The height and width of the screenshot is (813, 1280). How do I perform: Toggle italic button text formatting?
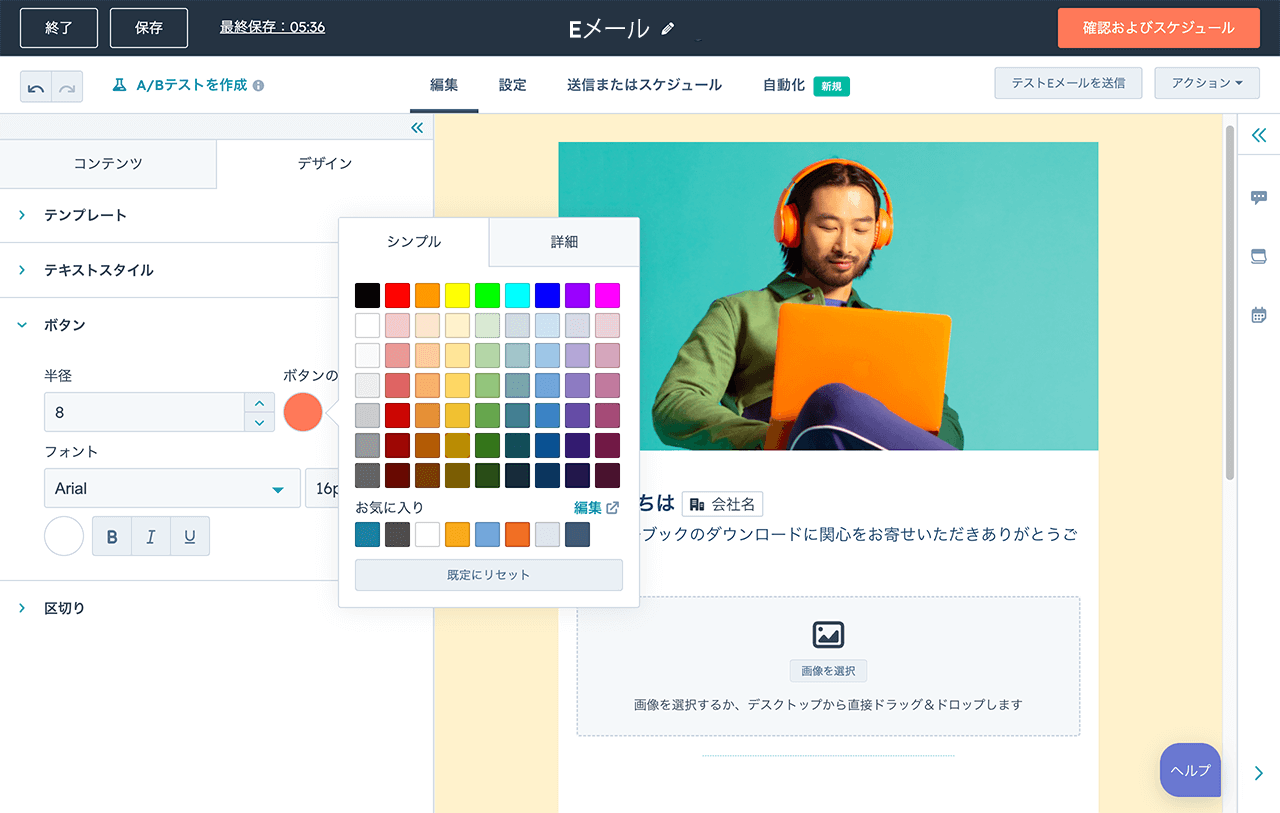[x=151, y=537]
